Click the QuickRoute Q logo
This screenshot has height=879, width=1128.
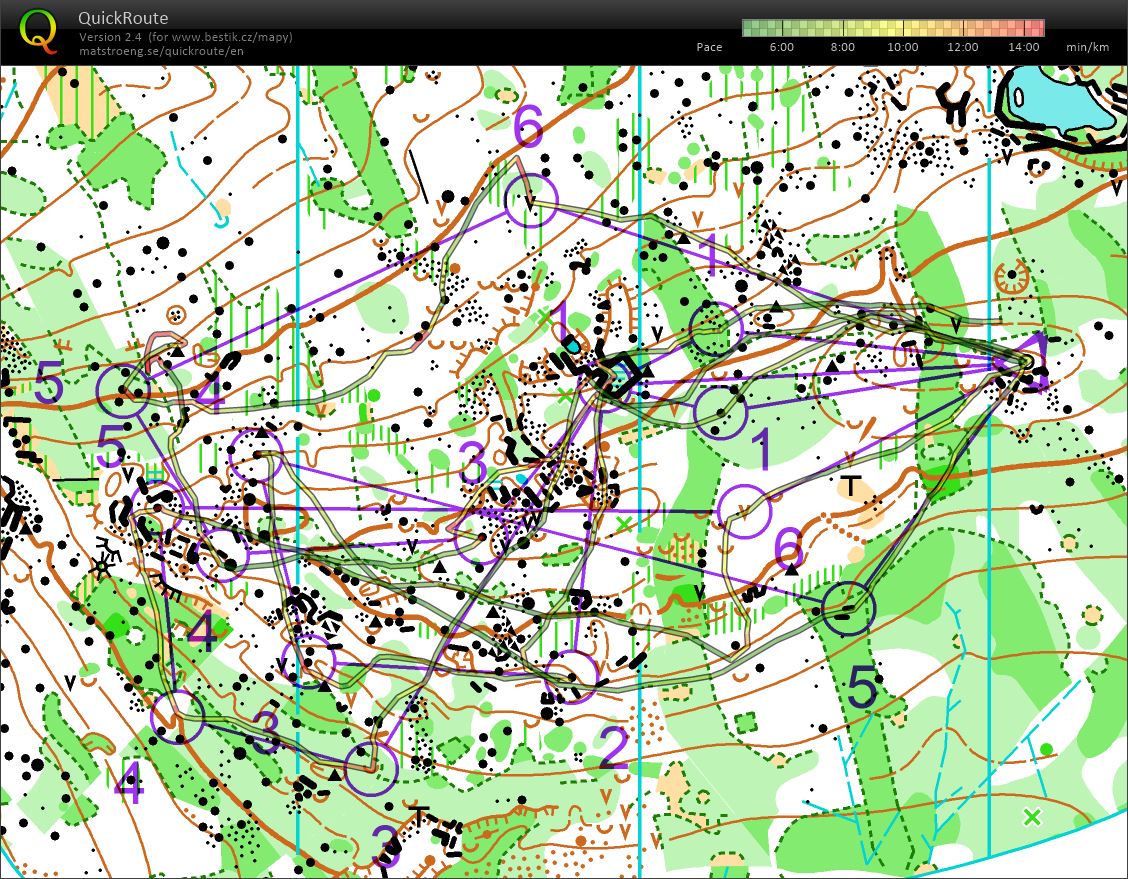(x=37, y=30)
